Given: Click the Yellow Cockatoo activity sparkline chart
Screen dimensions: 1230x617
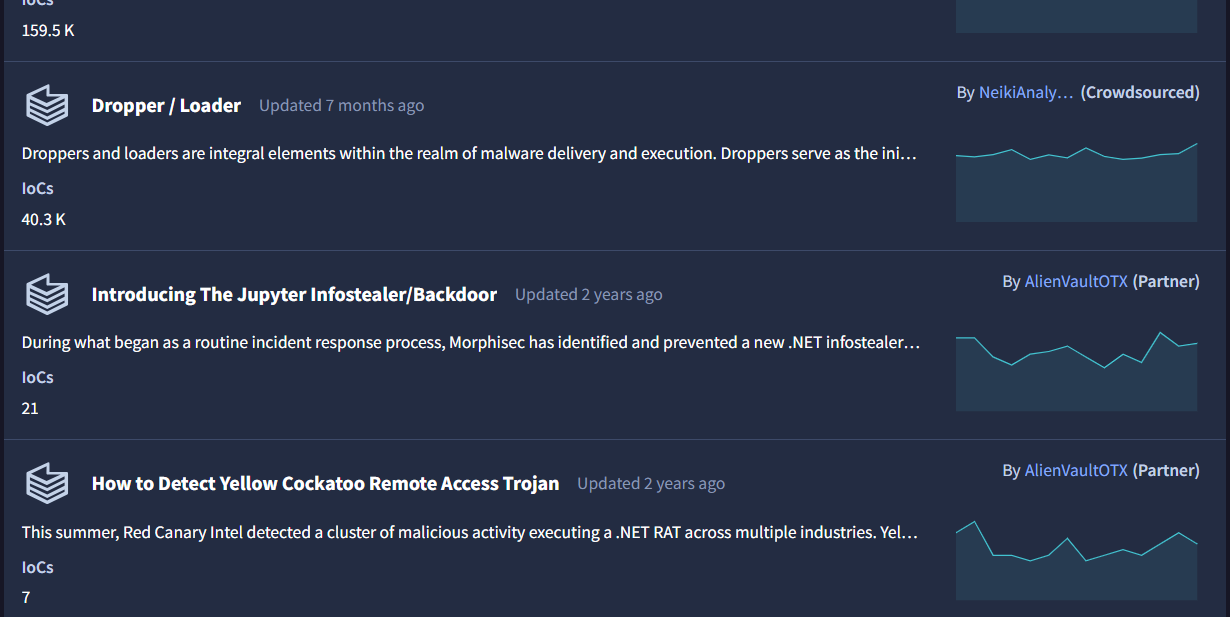Looking at the screenshot, I should [x=1076, y=561].
